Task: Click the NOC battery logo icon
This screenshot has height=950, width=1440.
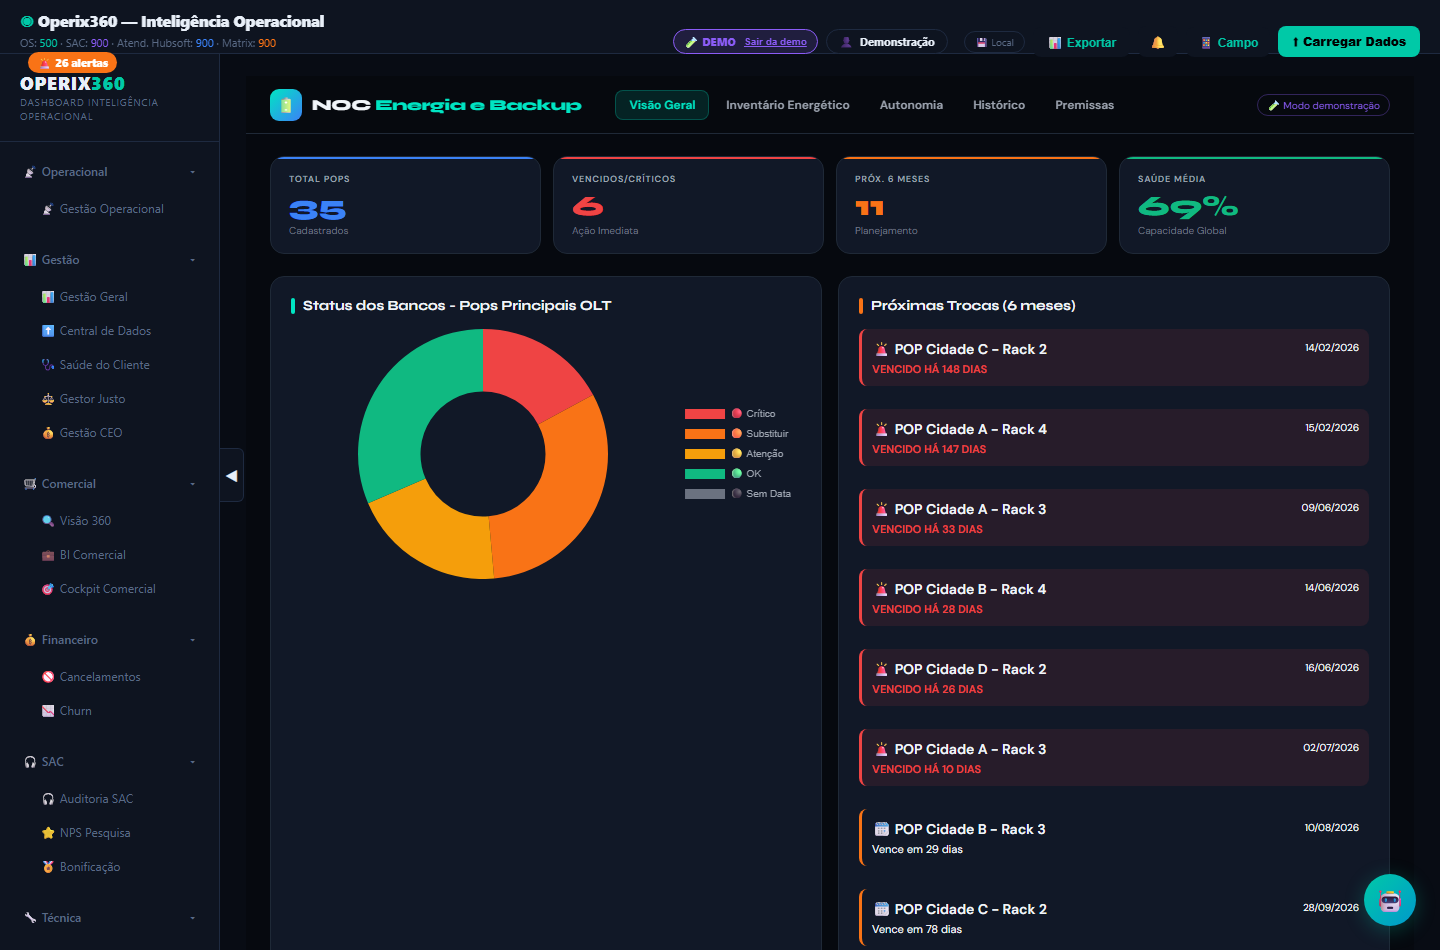Action: [286, 105]
